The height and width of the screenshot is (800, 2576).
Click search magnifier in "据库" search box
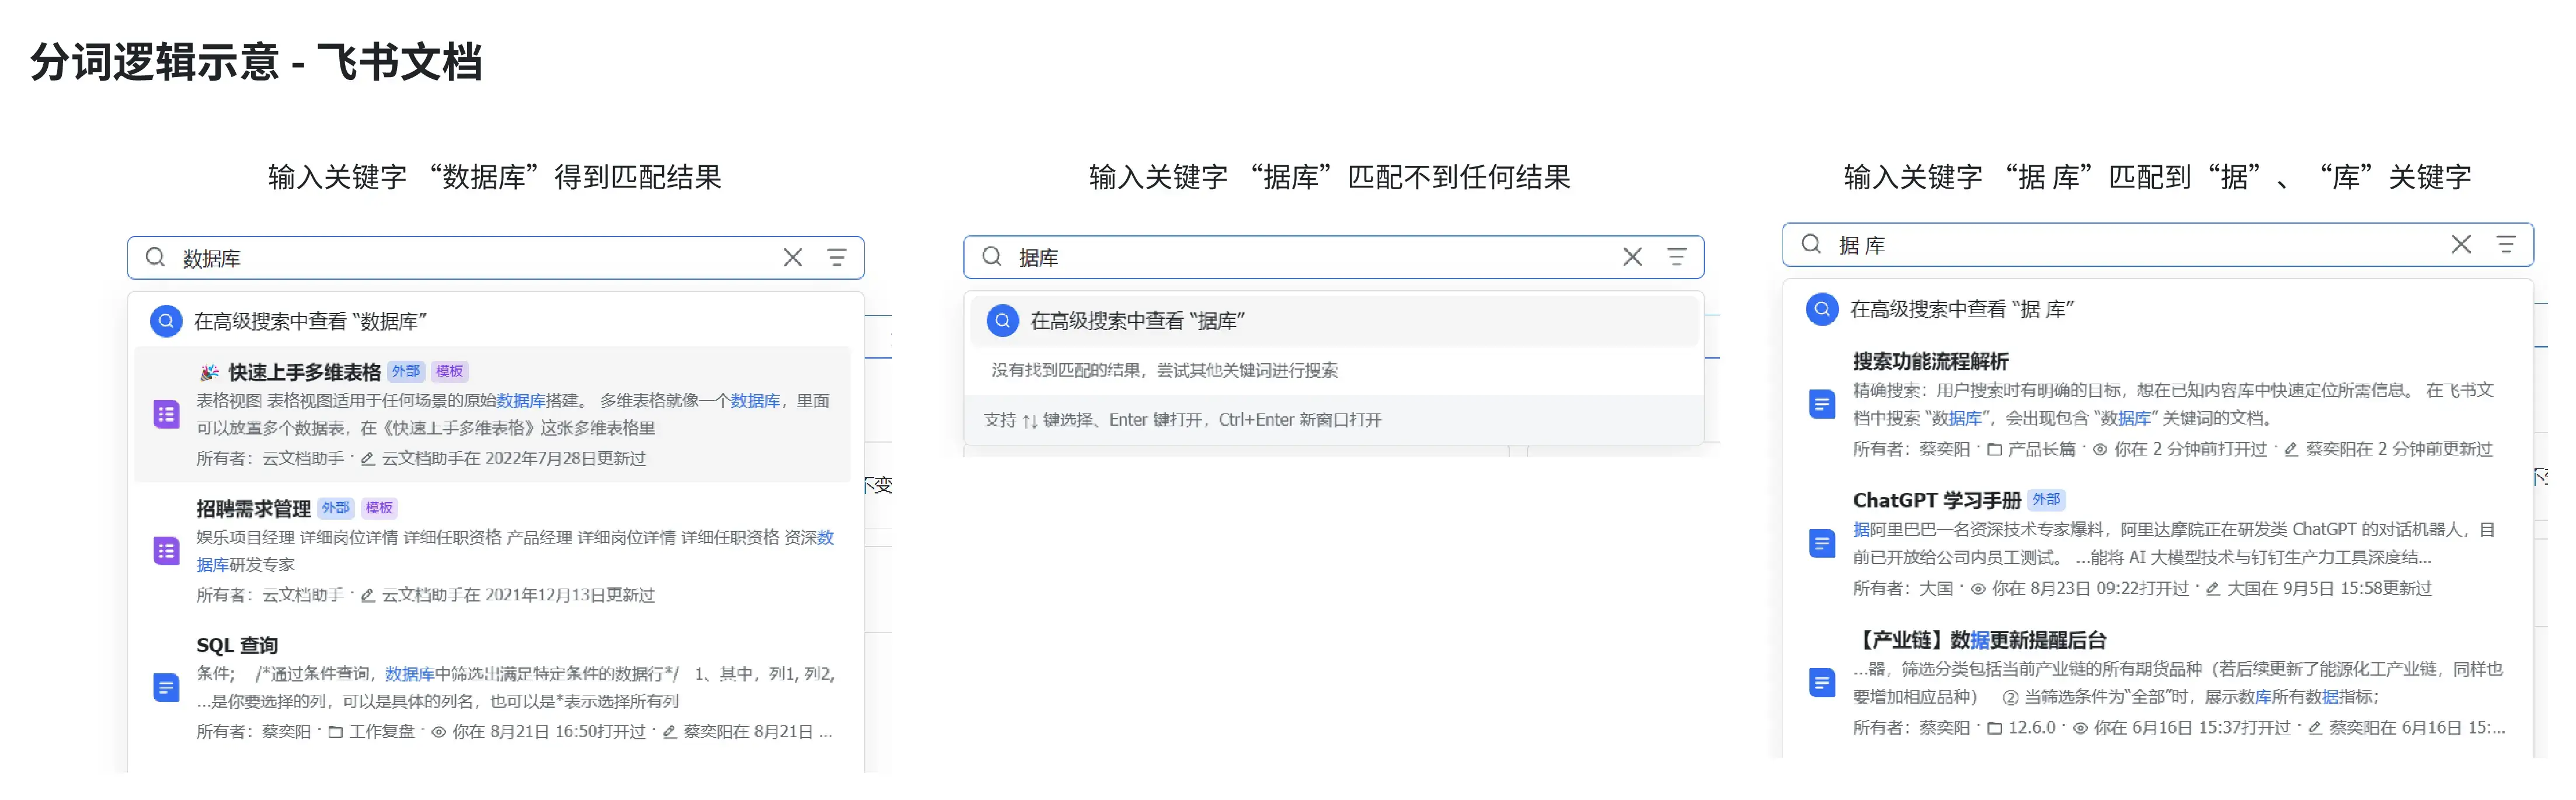(x=992, y=257)
